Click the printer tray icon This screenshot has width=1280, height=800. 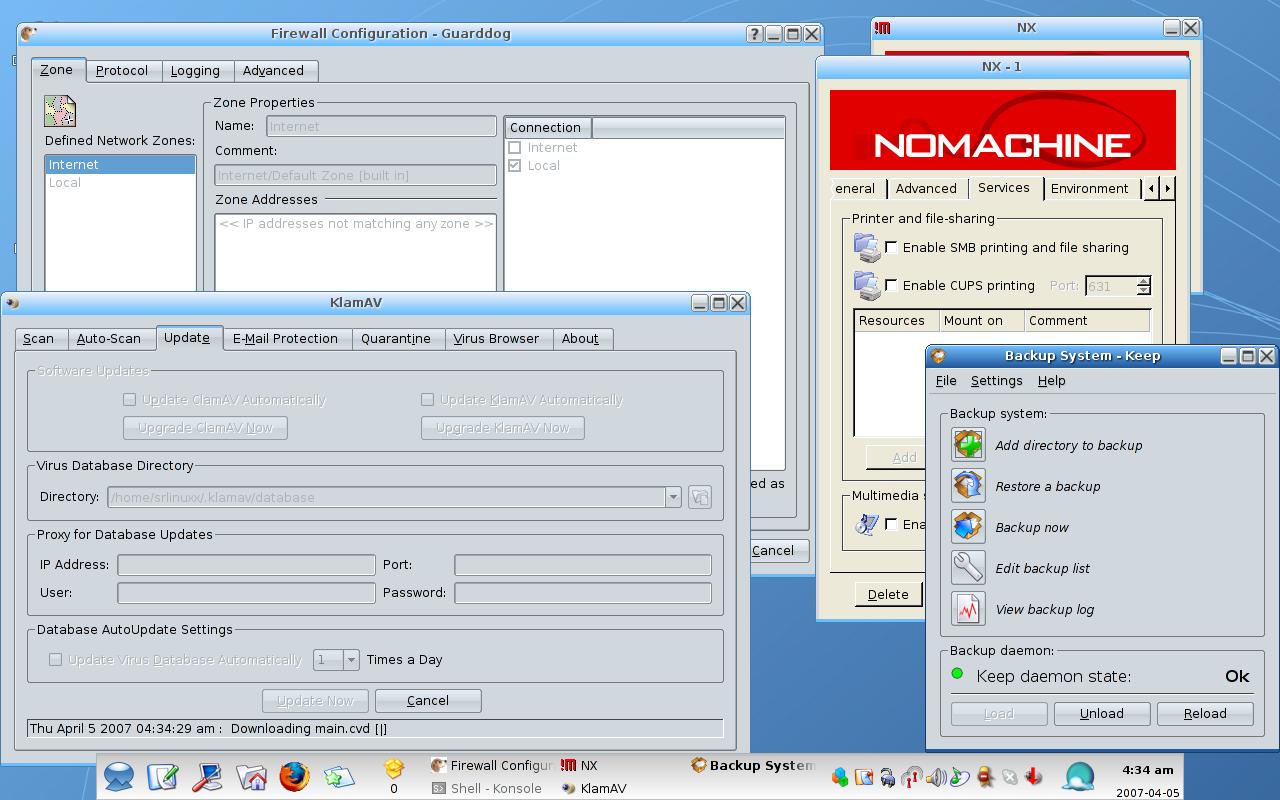pos(888,776)
